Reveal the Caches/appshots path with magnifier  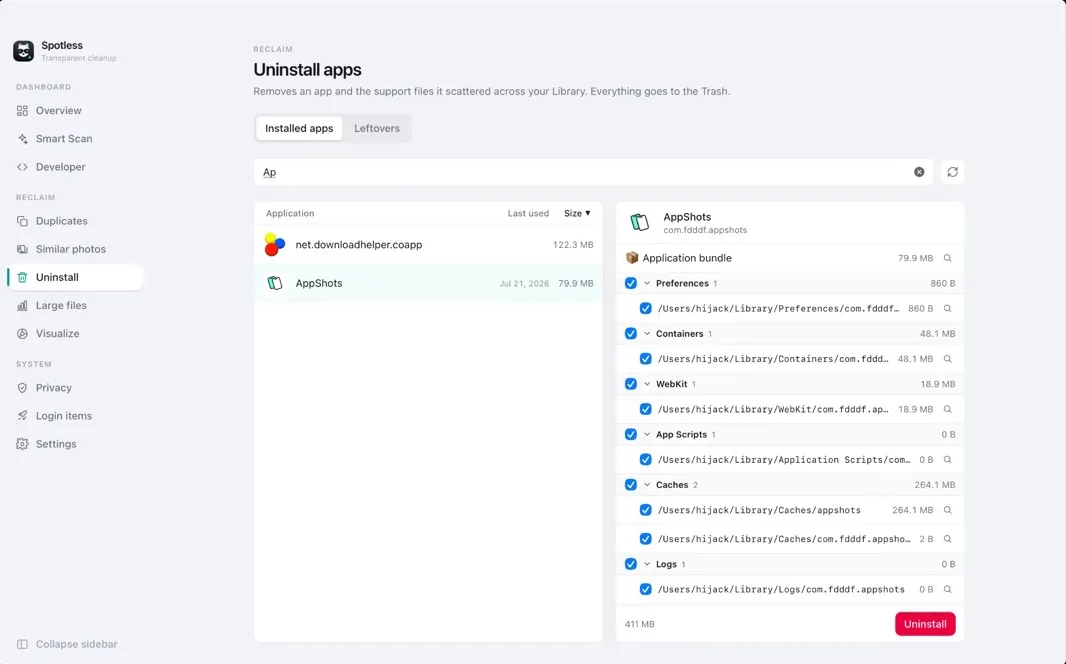(x=947, y=510)
